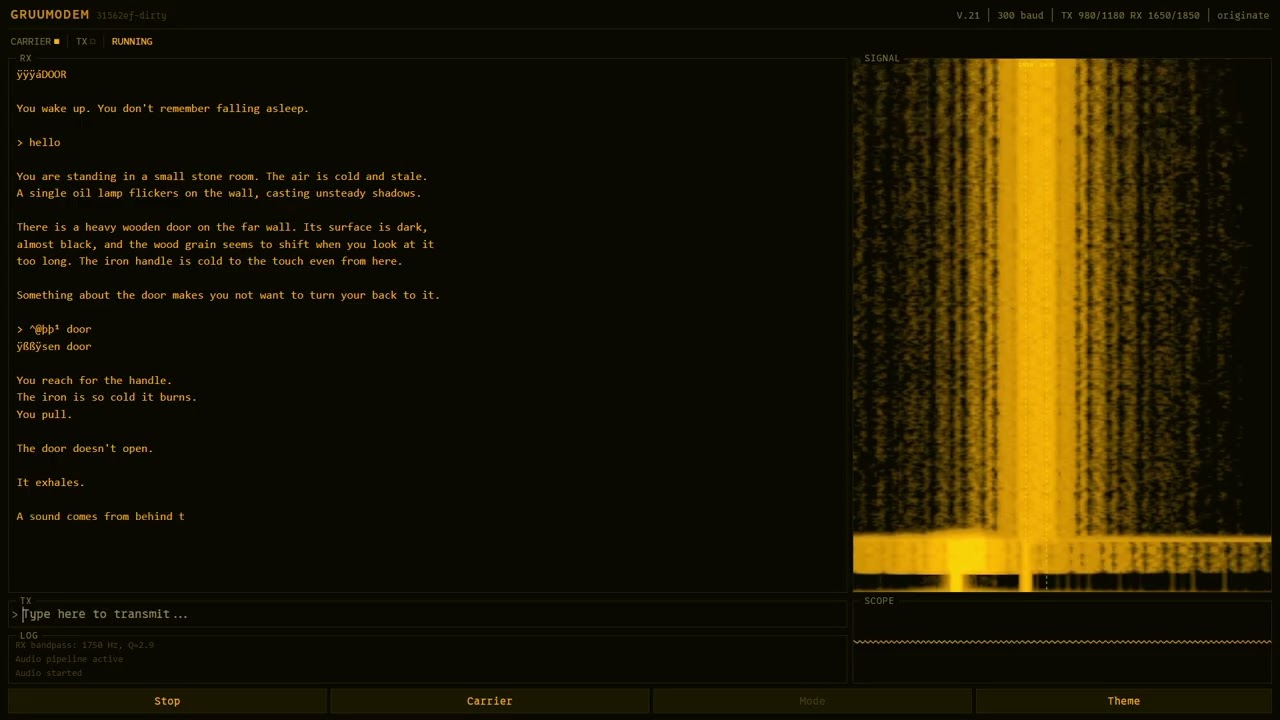The height and width of the screenshot is (720, 1280).
Task: Click the 'ÿÿÿáDOOR' header line
Action: point(41,74)
